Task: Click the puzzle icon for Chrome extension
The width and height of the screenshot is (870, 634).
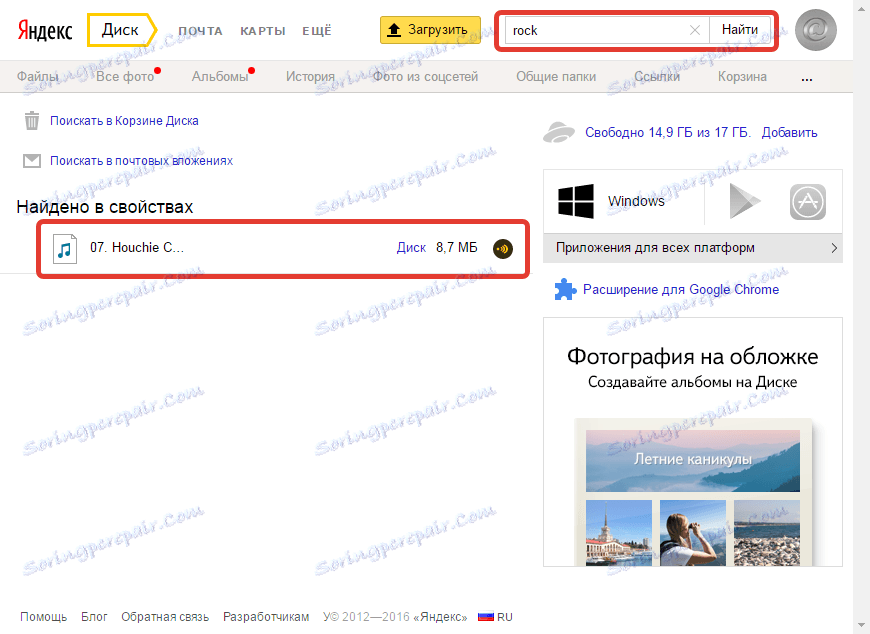Action: [x=563, y=289]
